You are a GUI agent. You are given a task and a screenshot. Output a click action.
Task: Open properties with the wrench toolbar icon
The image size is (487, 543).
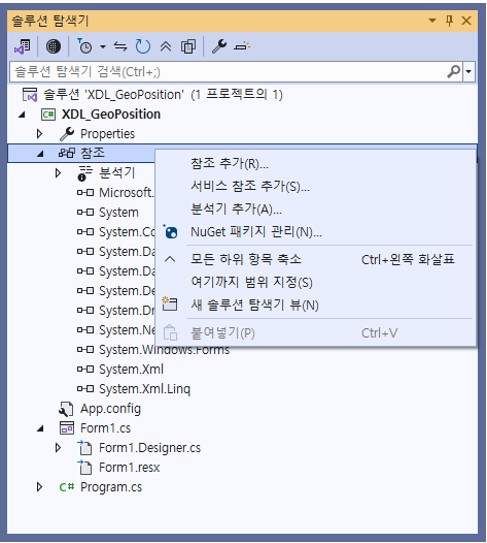pos(219,46)
